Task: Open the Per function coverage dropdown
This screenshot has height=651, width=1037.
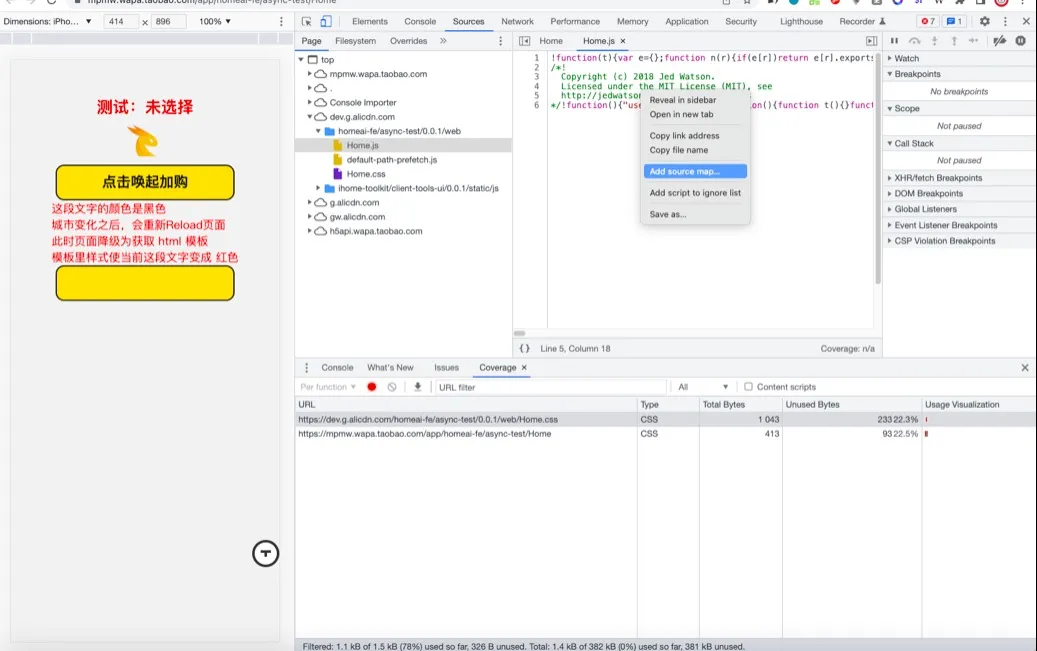Action: (328, 387)
